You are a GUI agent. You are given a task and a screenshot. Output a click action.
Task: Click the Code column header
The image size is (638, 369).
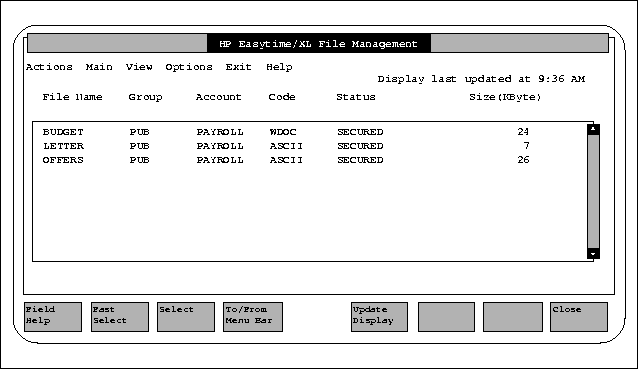pyautogui.click(x=282, y=97)
